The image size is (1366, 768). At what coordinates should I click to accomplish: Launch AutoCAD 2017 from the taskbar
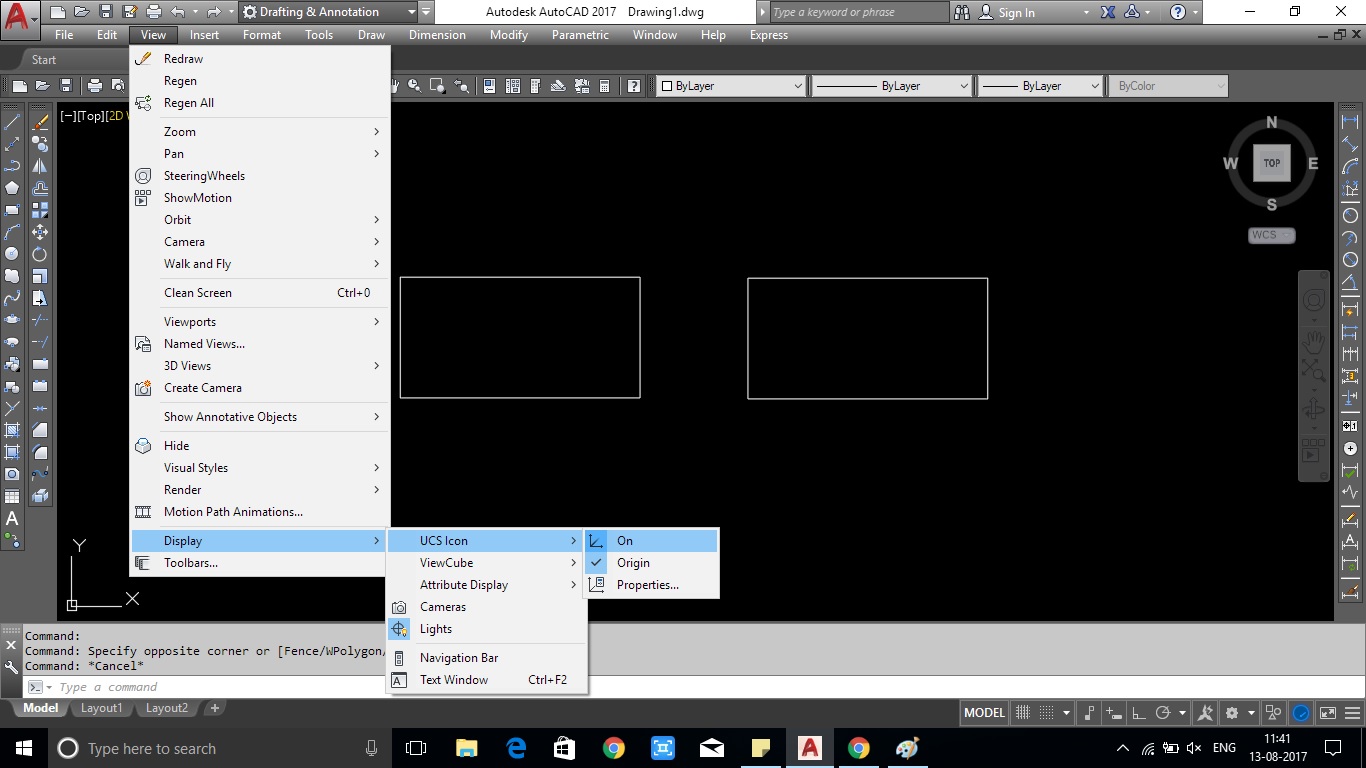[809, 748]
